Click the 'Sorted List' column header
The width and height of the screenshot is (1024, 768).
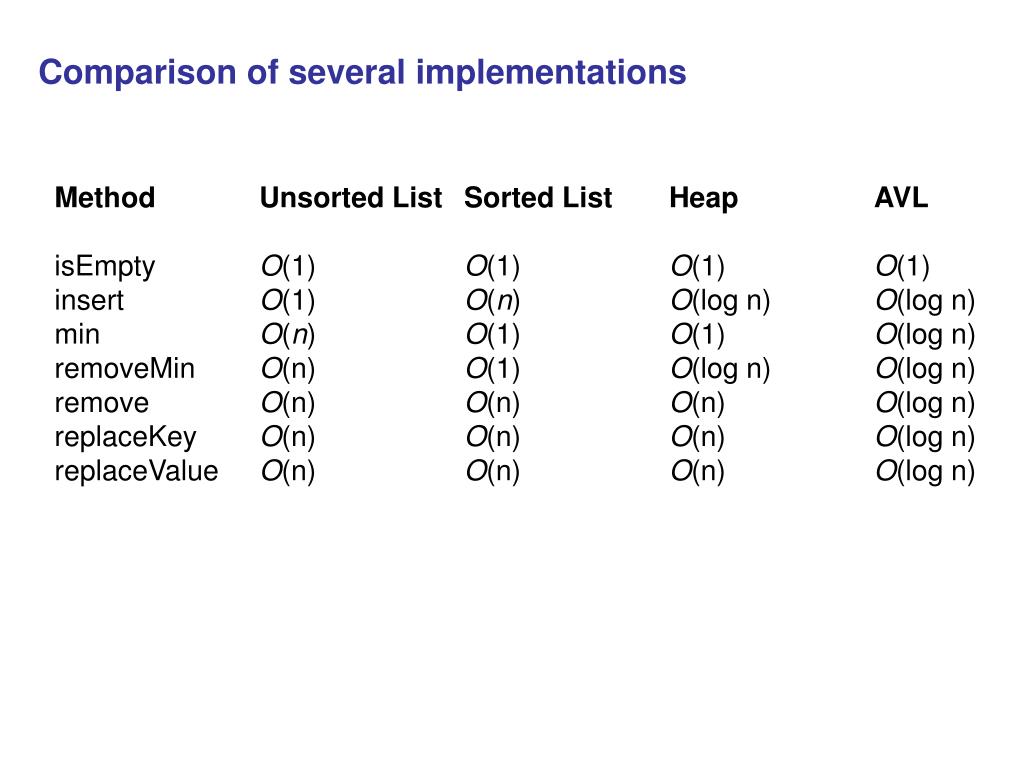pyautogui.click(x=538, y=197)
